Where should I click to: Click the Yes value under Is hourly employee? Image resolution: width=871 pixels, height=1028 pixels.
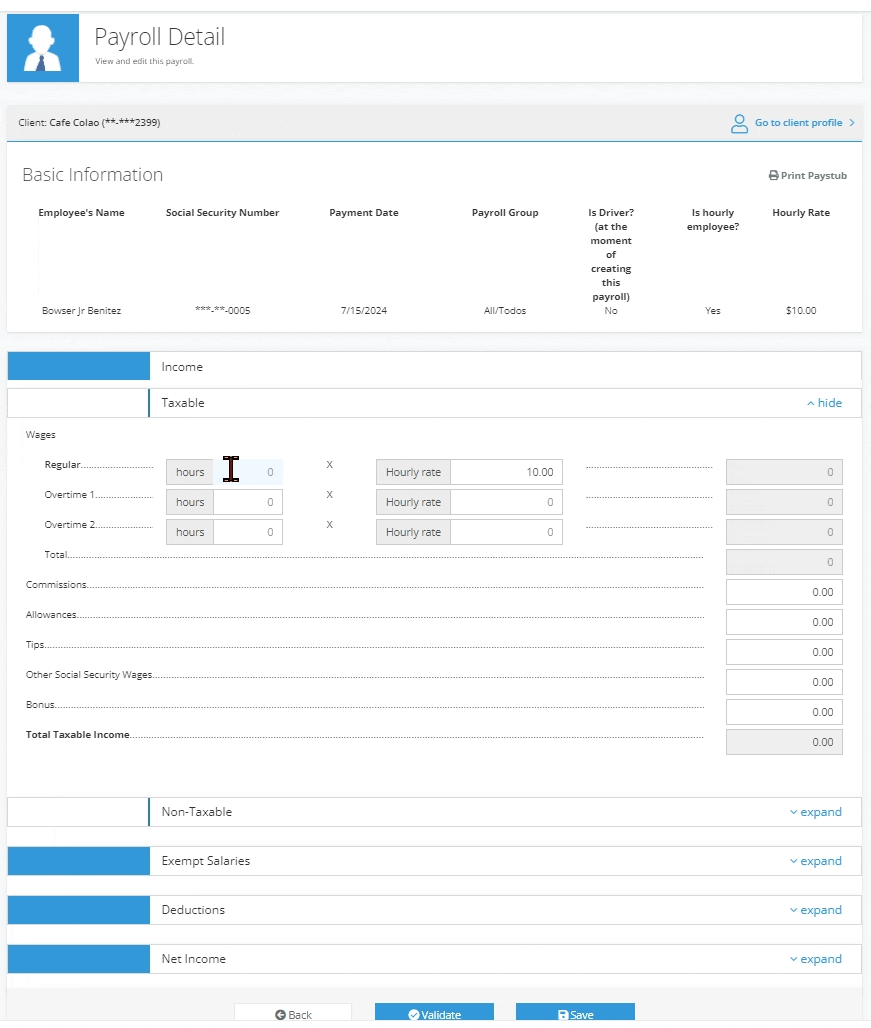pyautogui.click(x=712, y=311)
